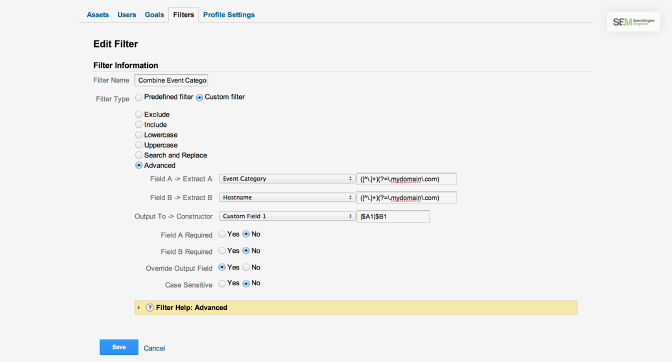Image resolution: width=672 pixels, height=362 pixels.
Task: Set Override Output Field to No
Action: (x=246, y=267)
